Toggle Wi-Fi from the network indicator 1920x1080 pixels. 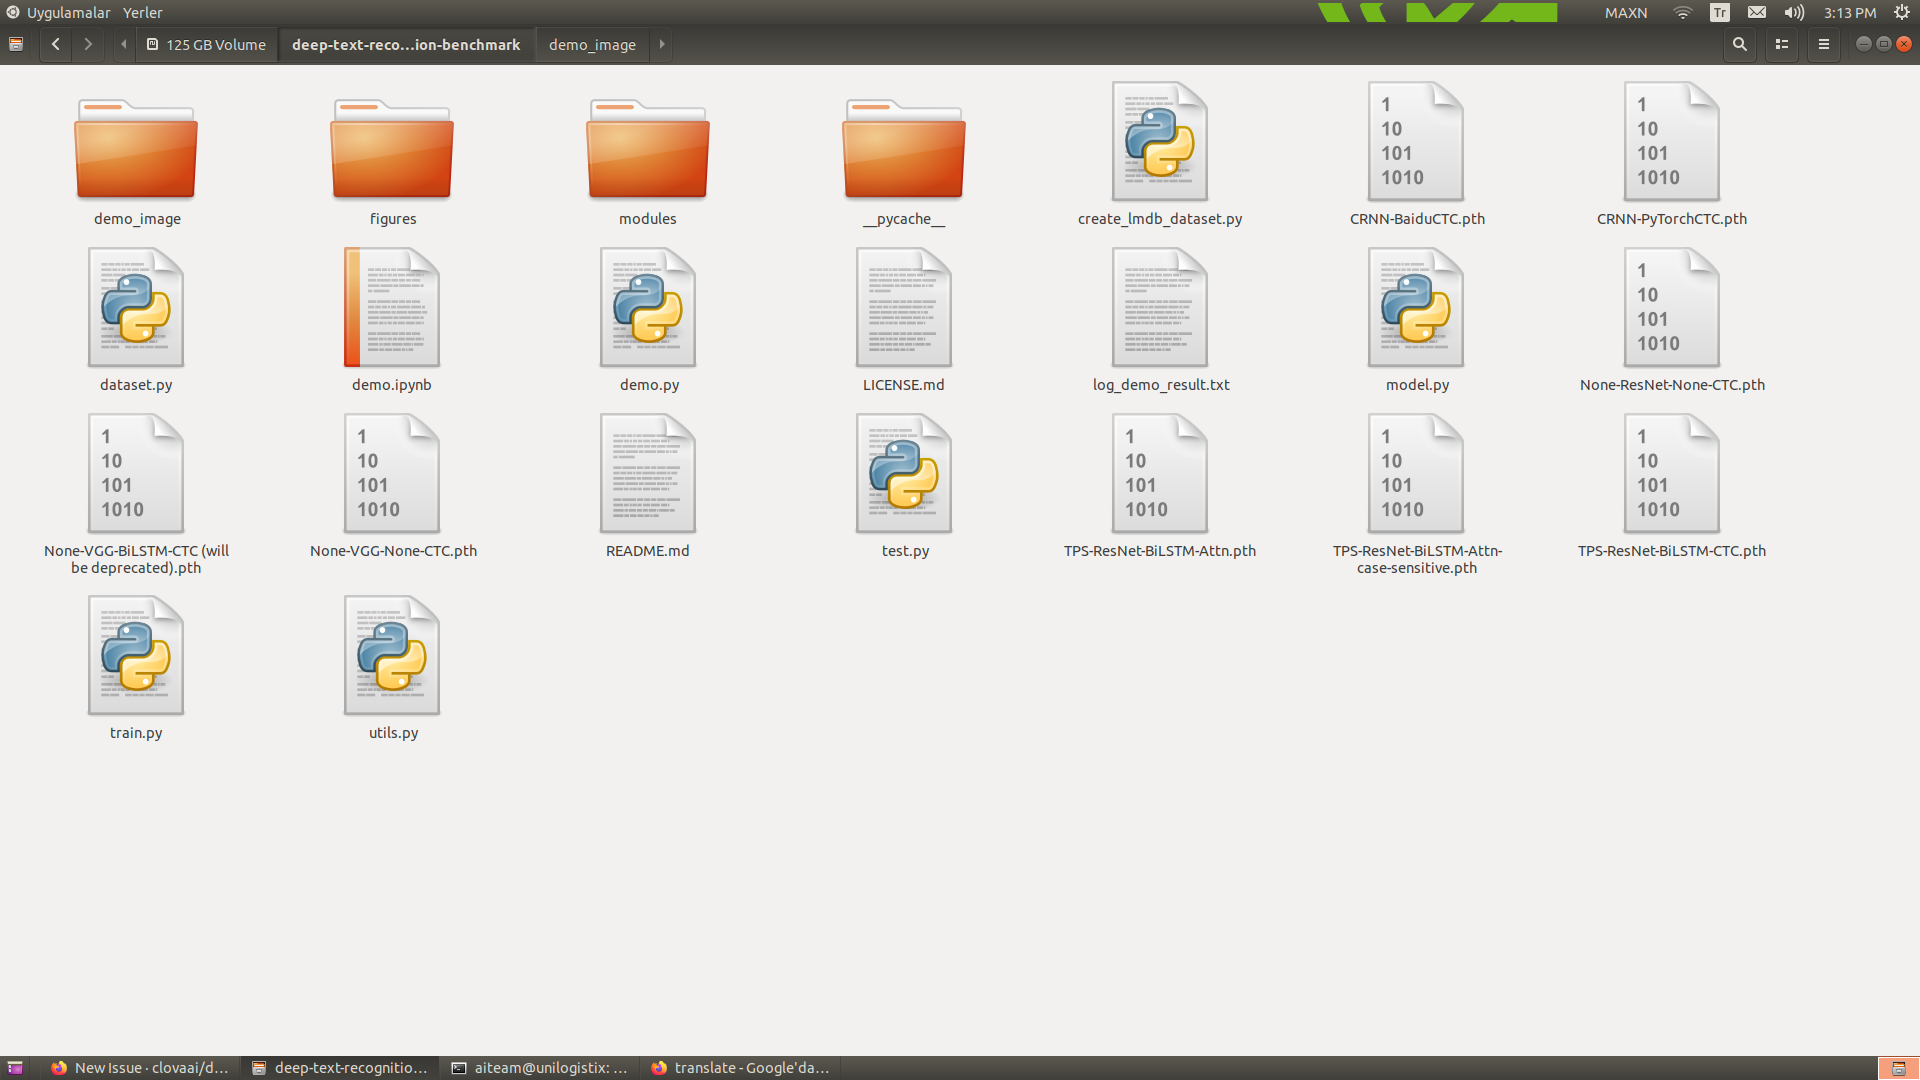(1681, 12)
